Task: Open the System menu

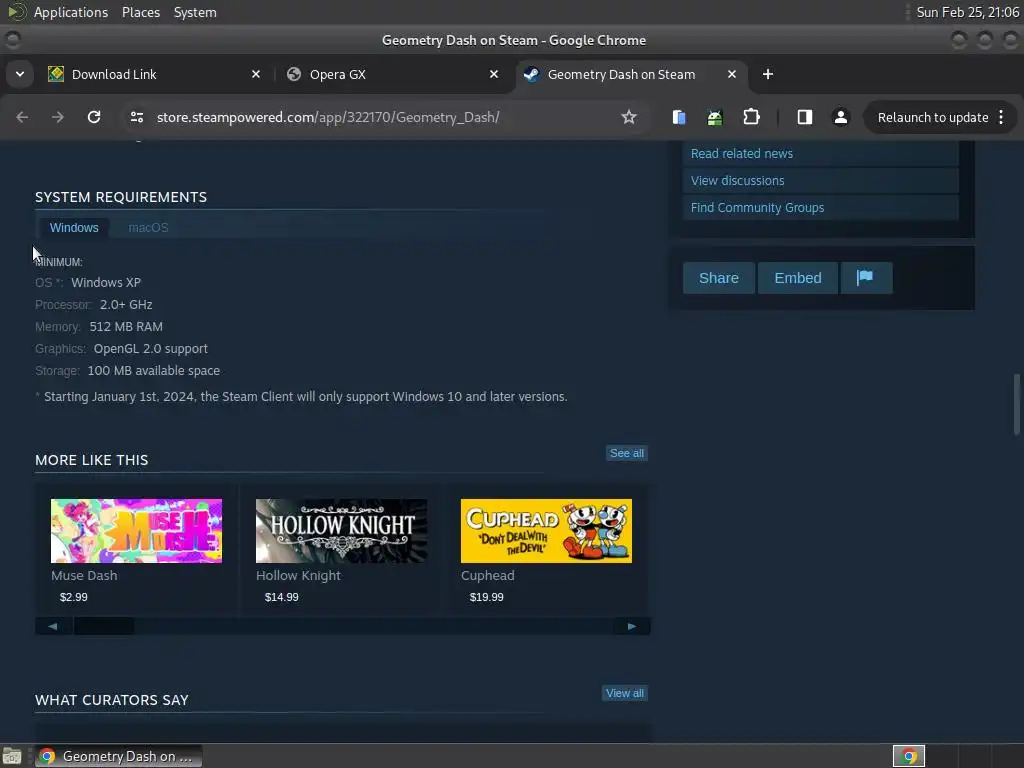Action: click(195, 12)
